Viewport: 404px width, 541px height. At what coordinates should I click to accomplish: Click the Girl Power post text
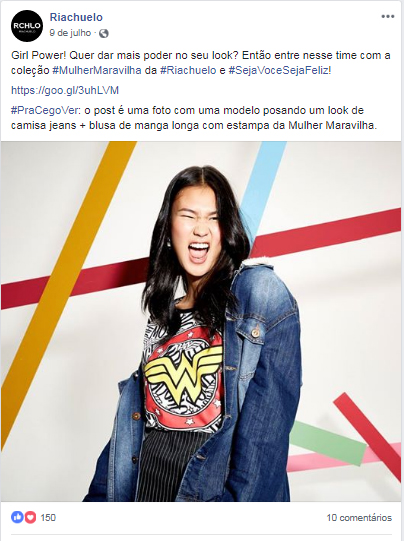click(201, 63)
